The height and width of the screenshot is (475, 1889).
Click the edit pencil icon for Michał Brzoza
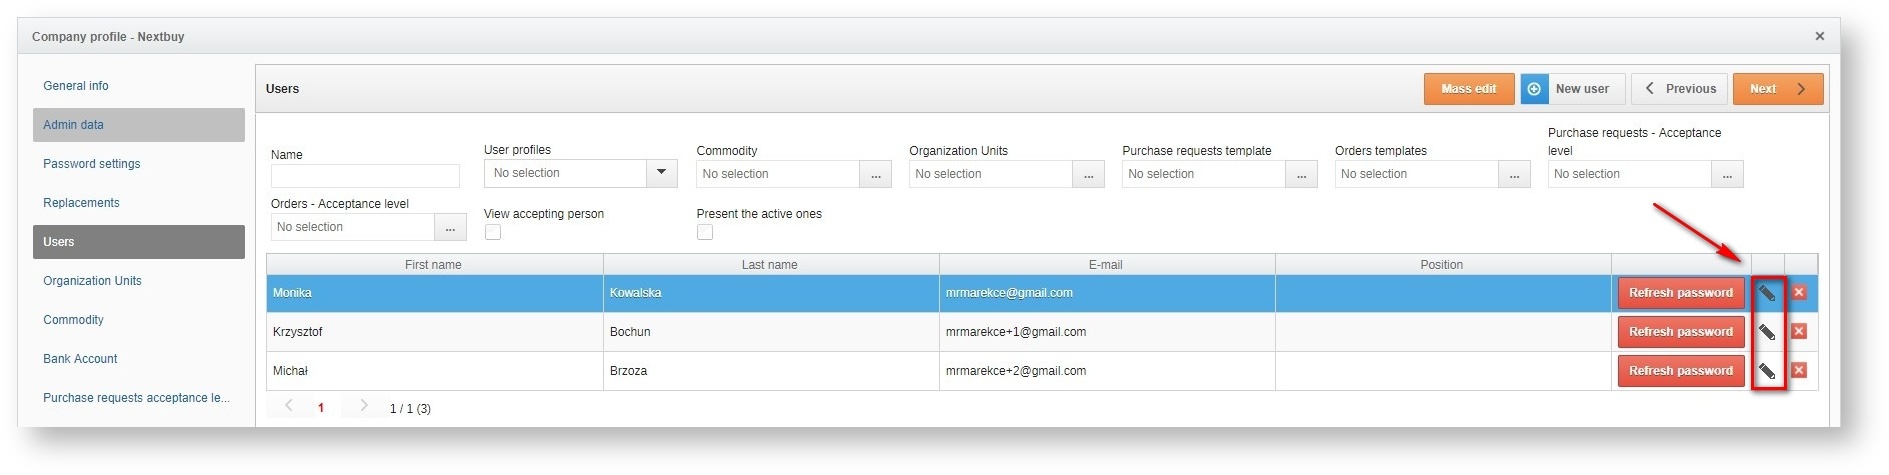(x=1767, y=371)
